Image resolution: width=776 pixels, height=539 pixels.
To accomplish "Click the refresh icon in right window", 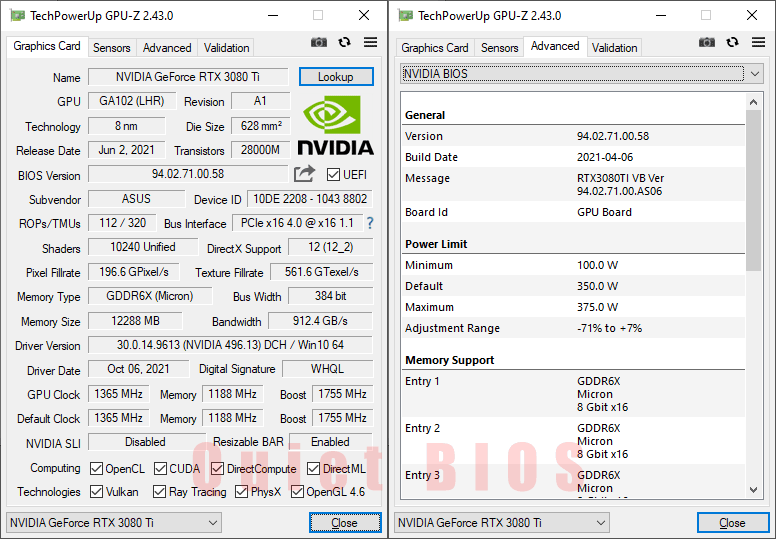I will coord(732,43).
